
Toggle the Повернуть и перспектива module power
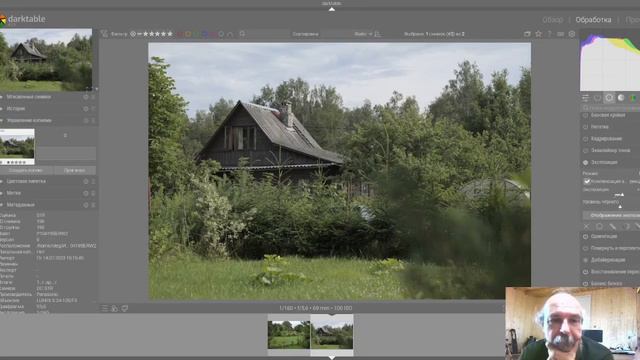tap(585, 248)
